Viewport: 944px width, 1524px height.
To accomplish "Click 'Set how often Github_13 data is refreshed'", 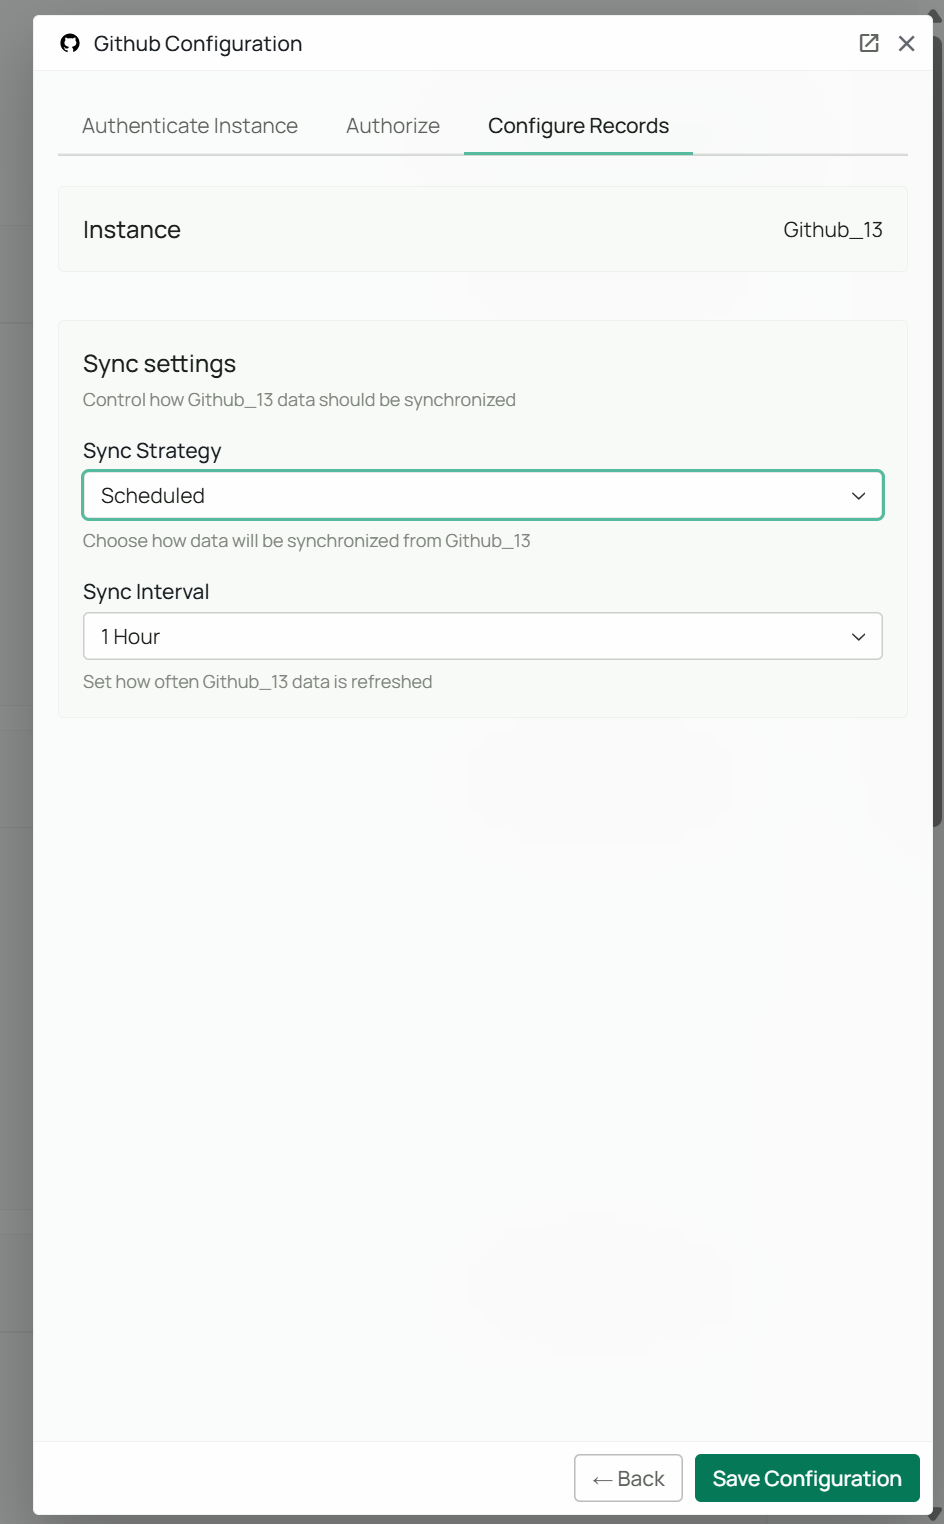I will coord(258,682).
